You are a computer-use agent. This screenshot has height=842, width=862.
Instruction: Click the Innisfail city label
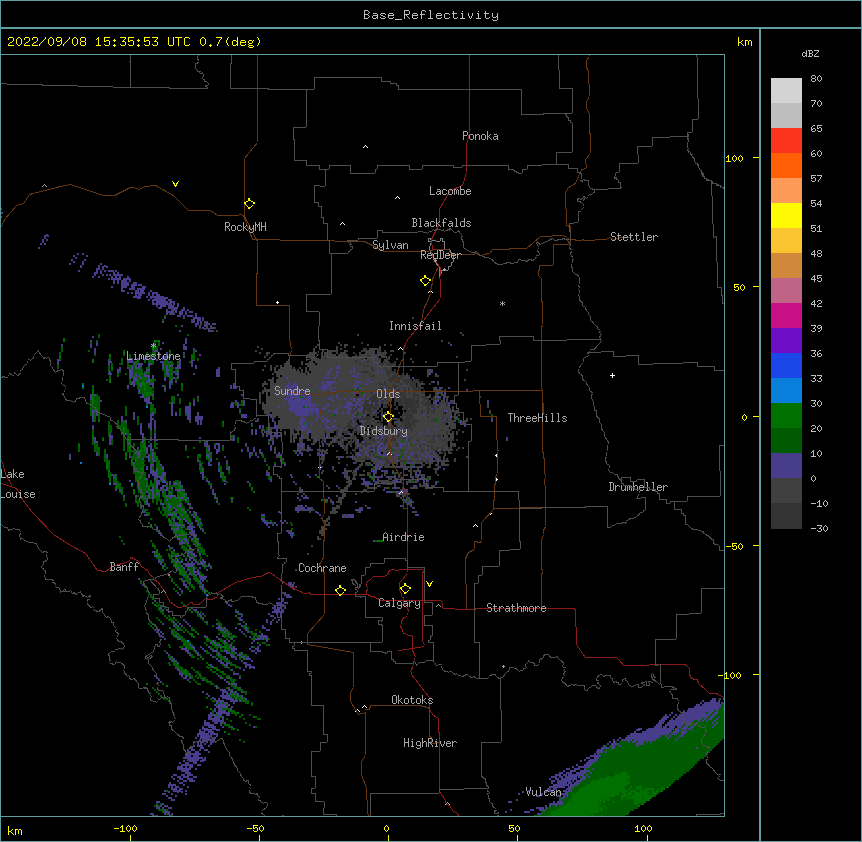415,326
